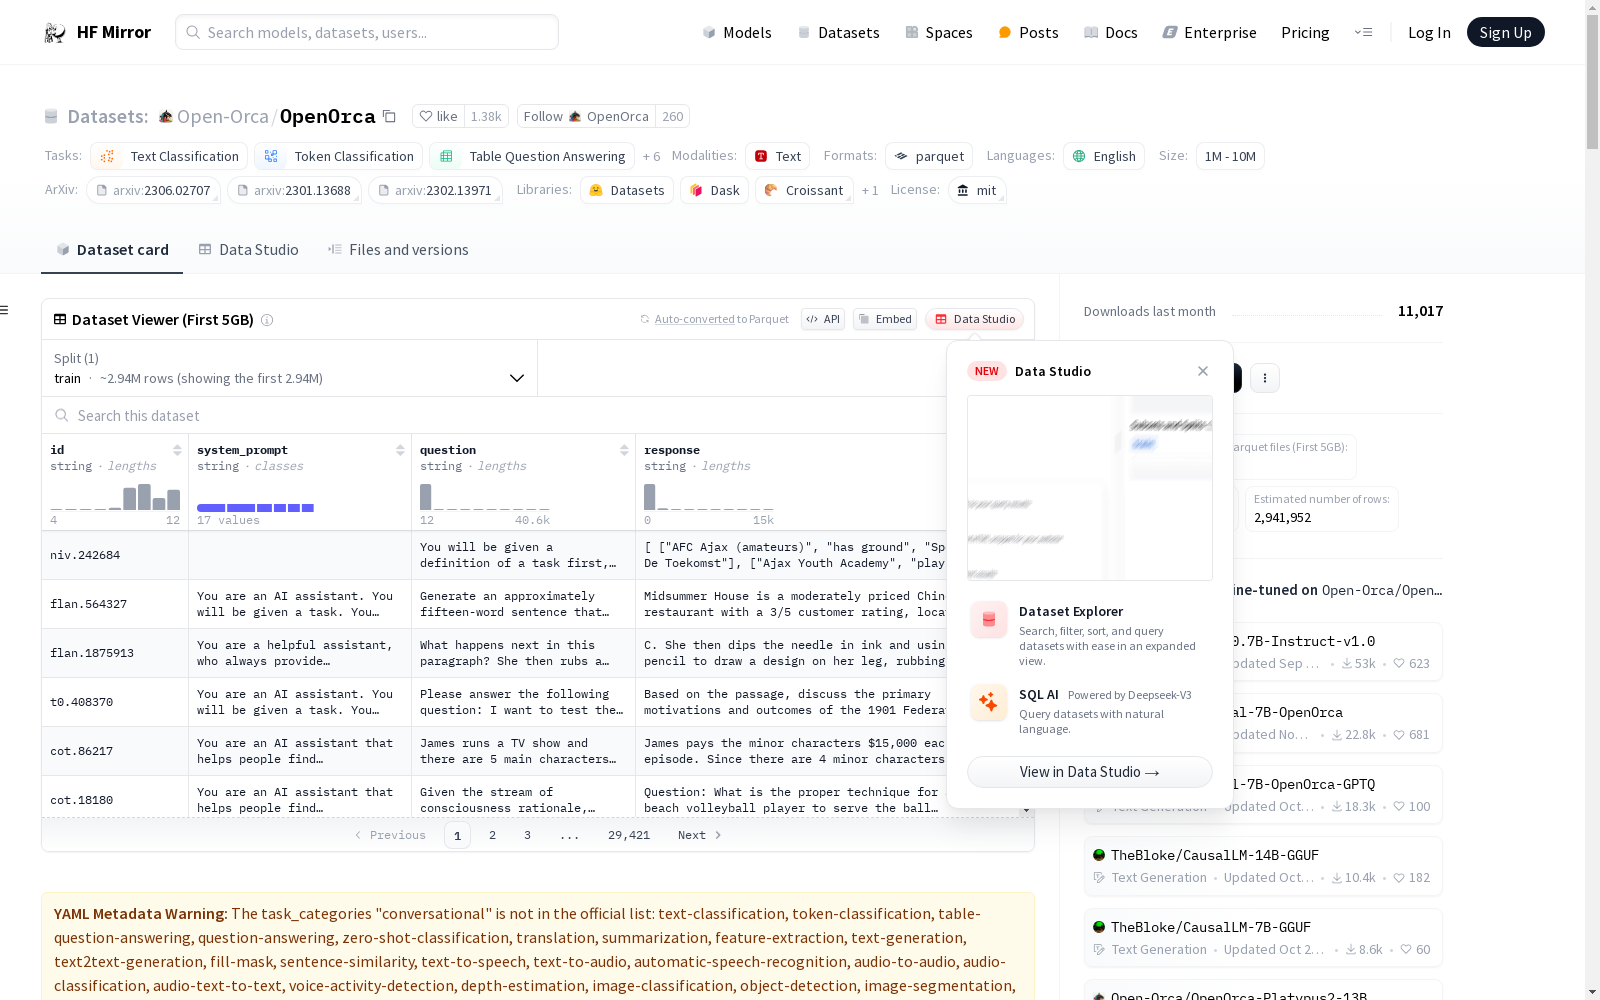Click View in Data Studio button

[1089, 772]
